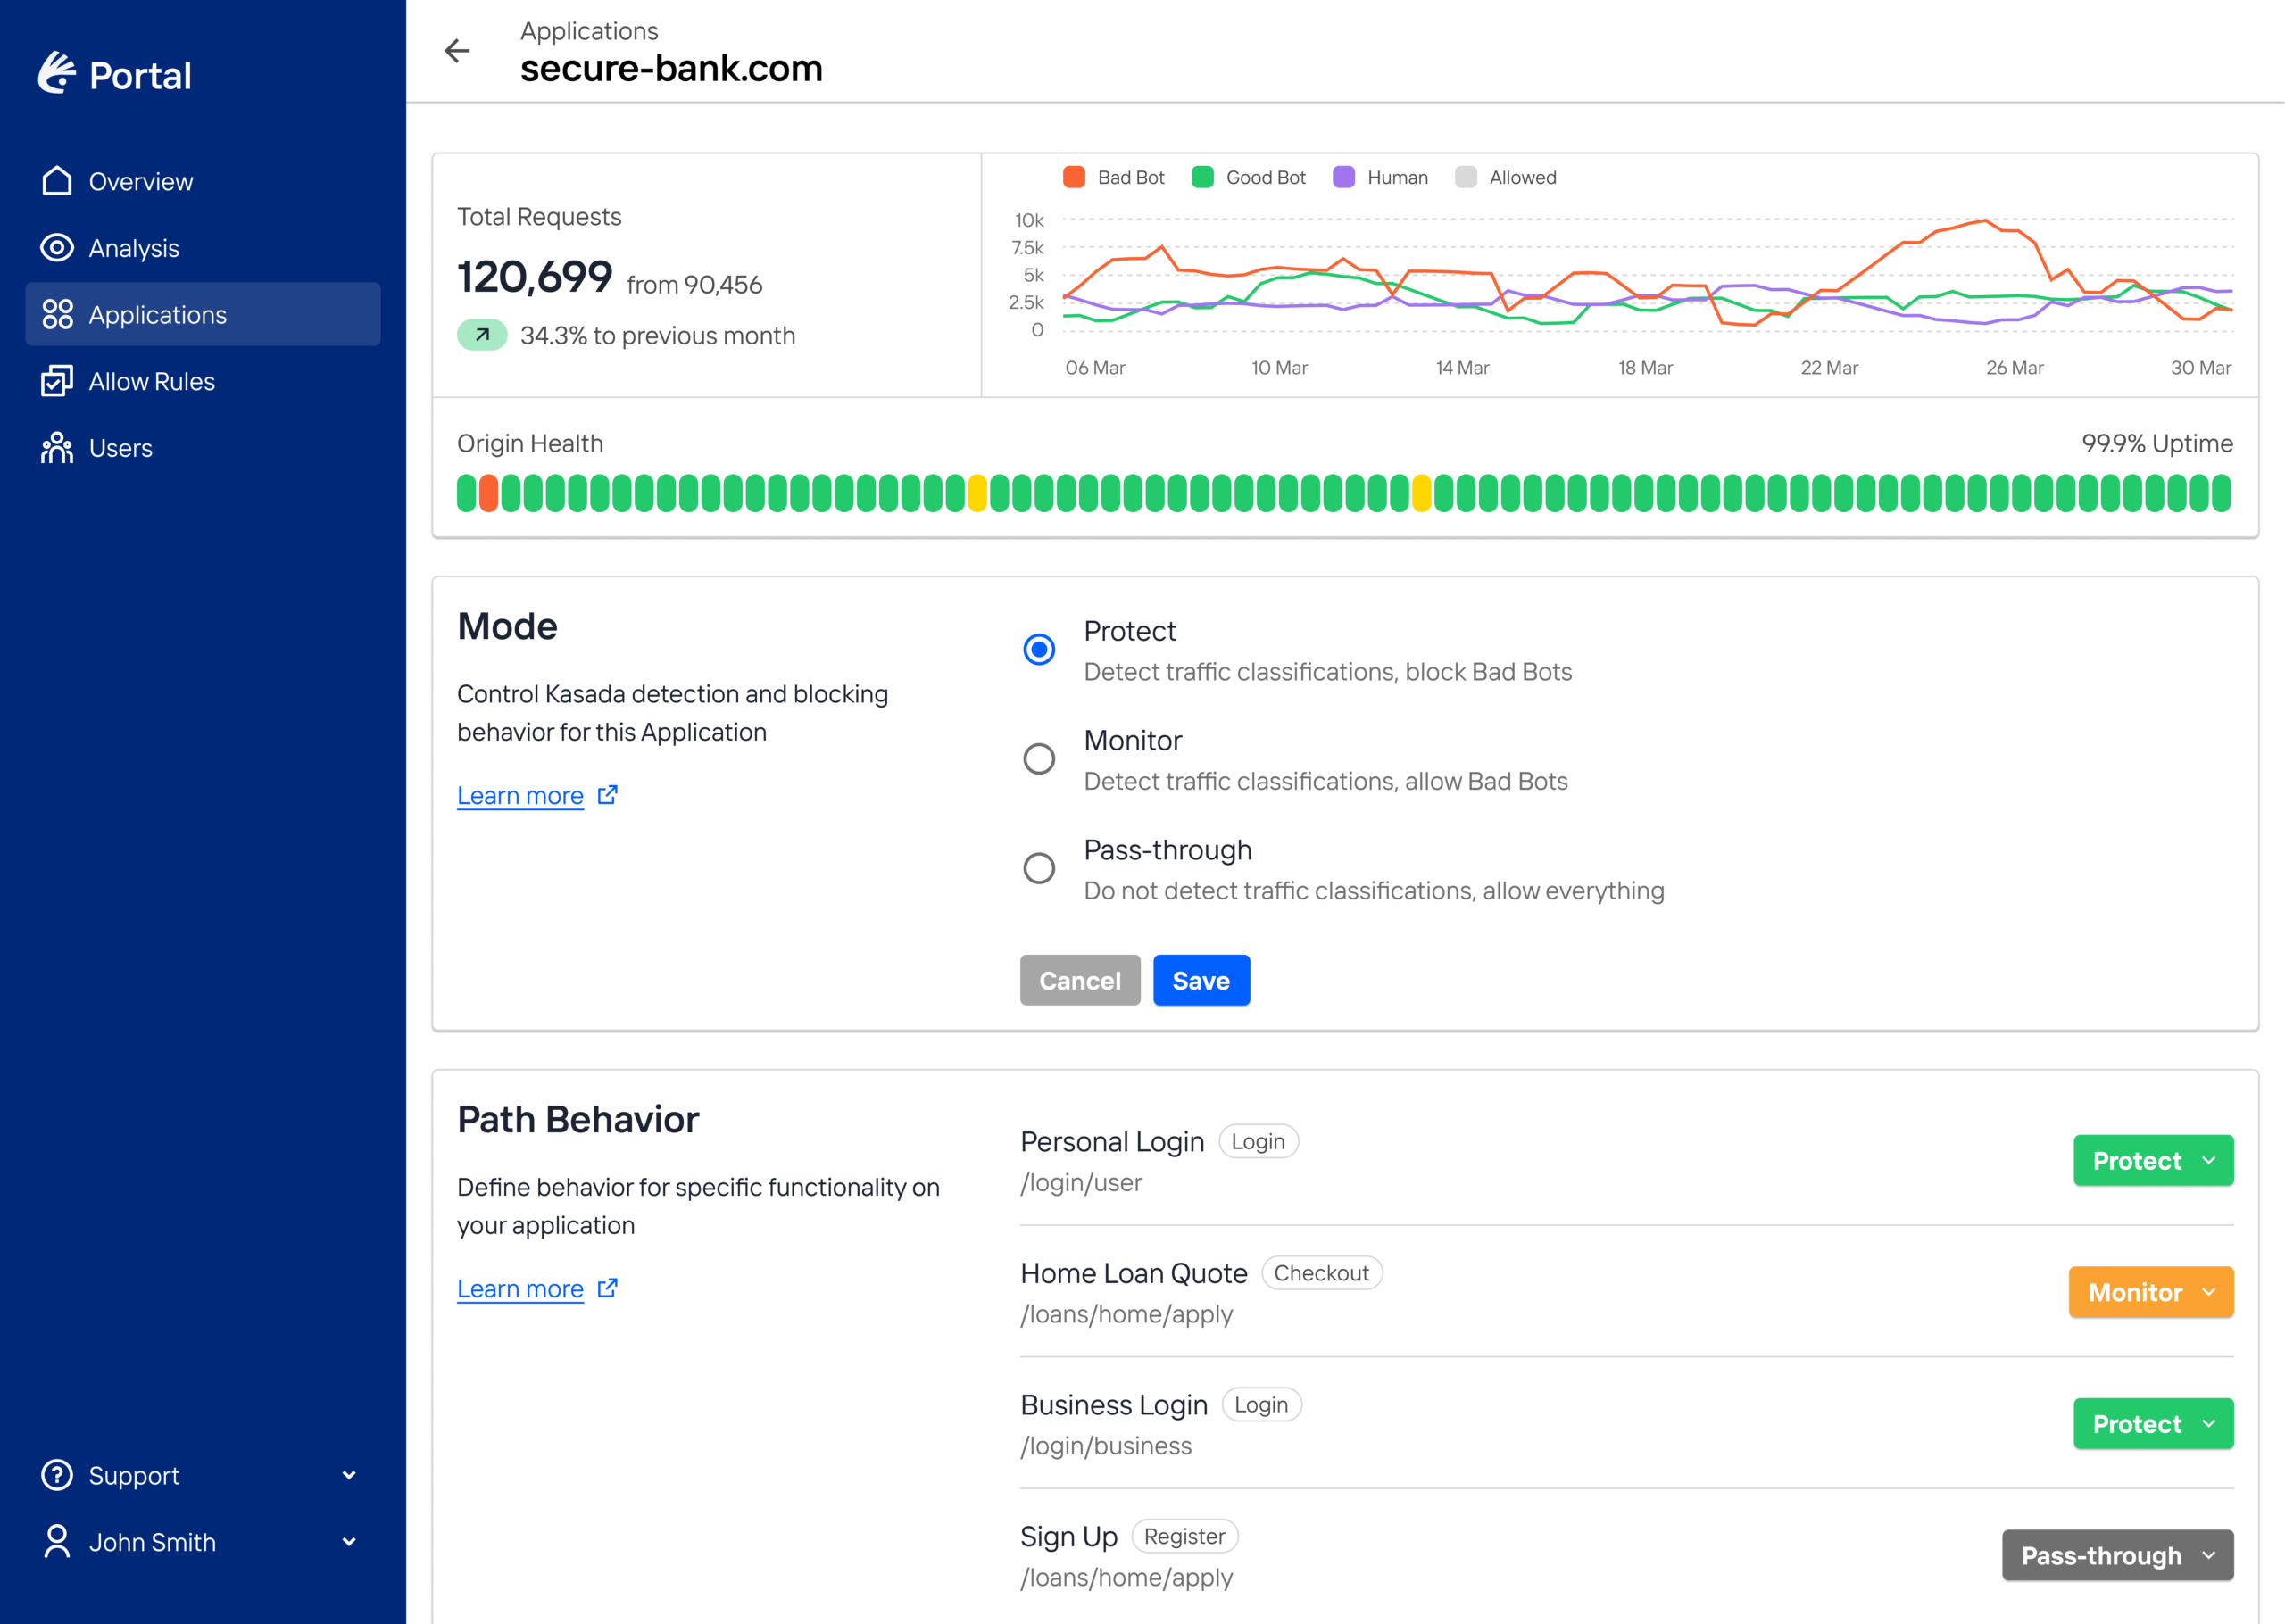
Task: Expand the John Smith account menu
Action: pyautogui.click(x=200, y=1542)
